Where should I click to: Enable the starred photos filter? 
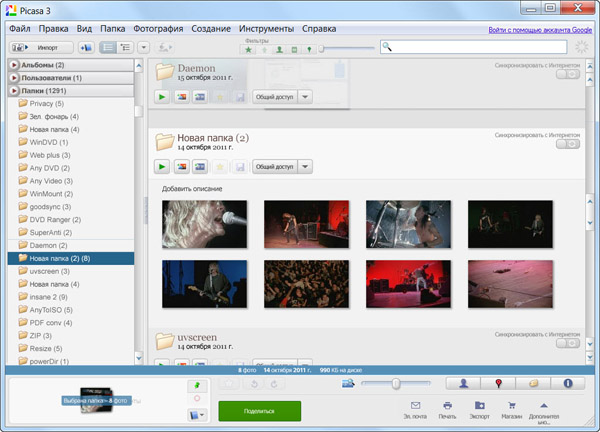tap(249, 48)
